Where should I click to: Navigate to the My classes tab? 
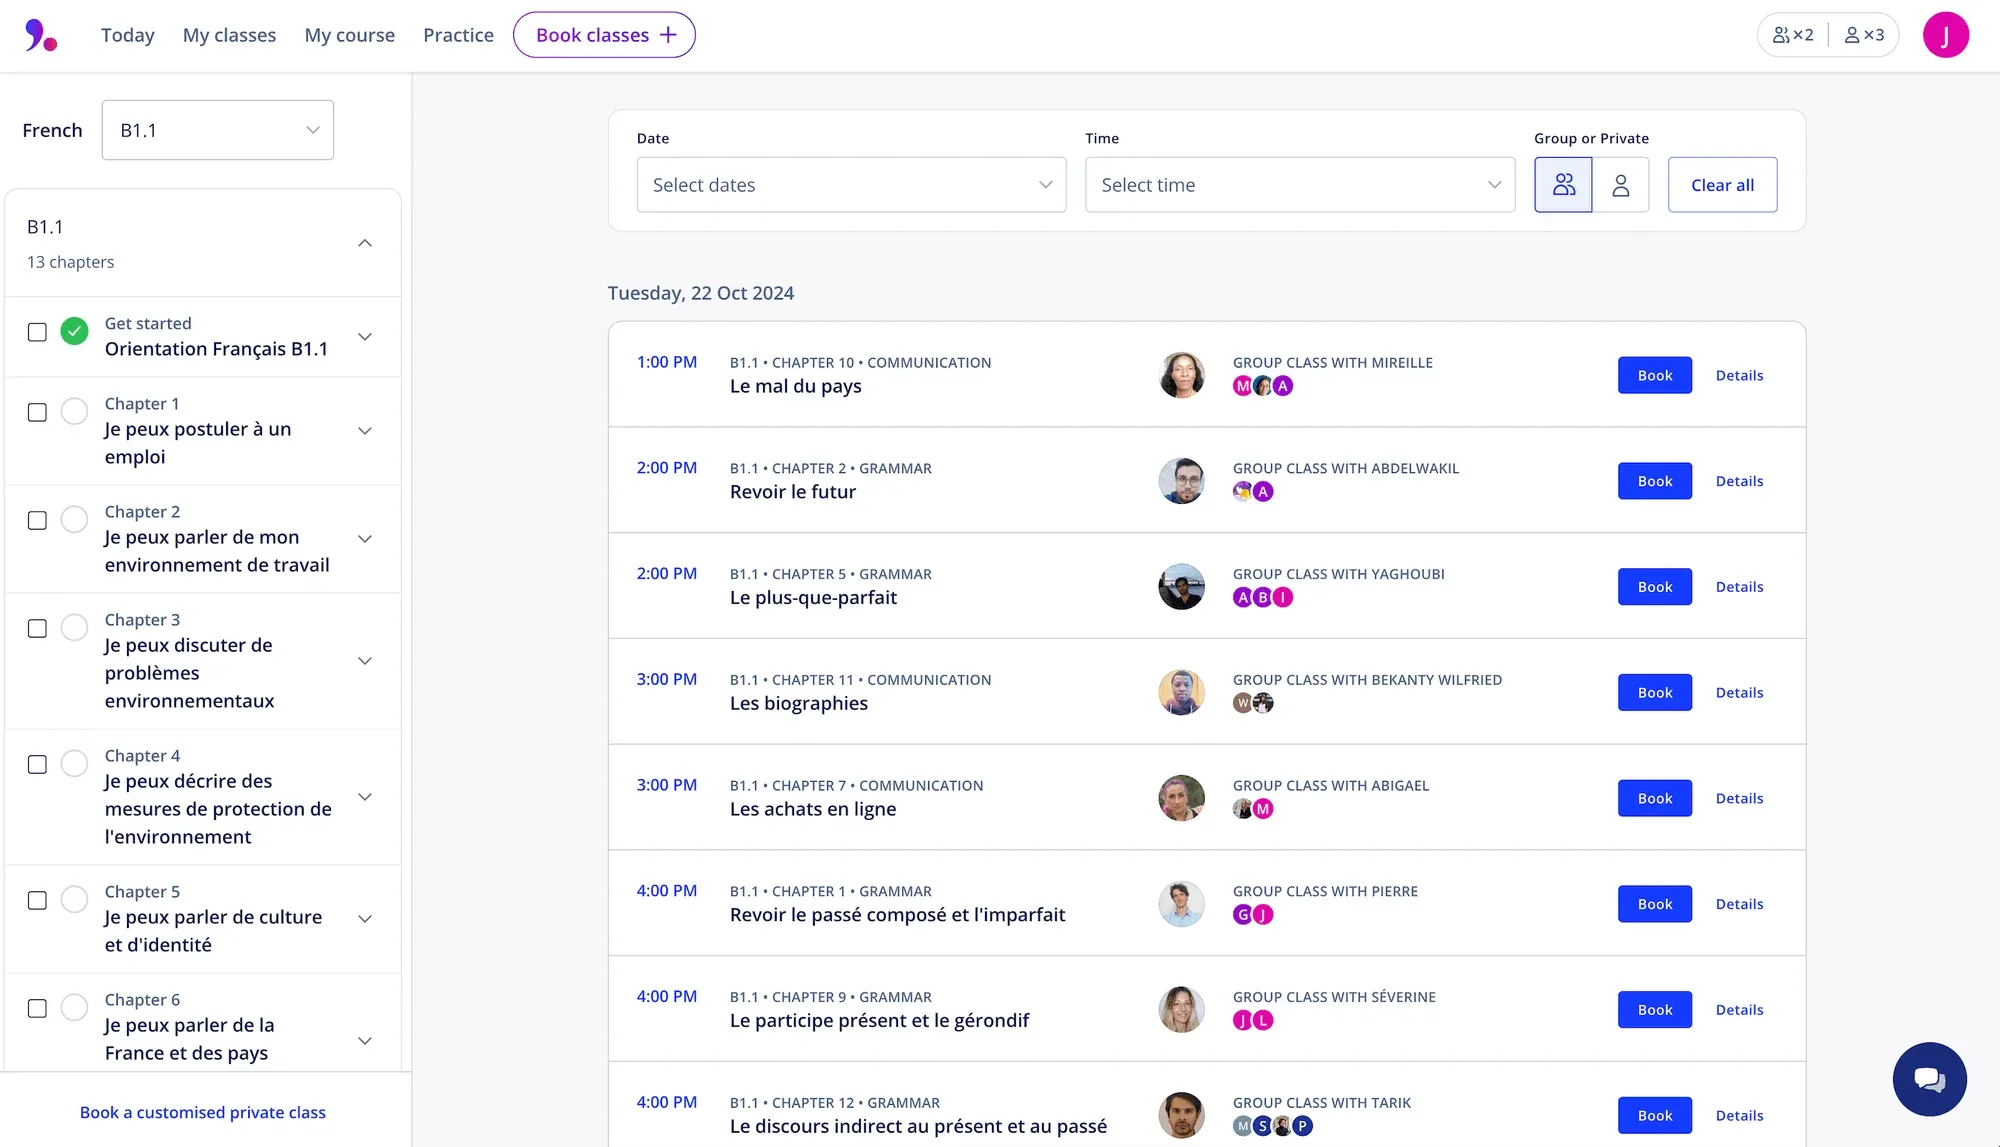click(x=229, y=34)
